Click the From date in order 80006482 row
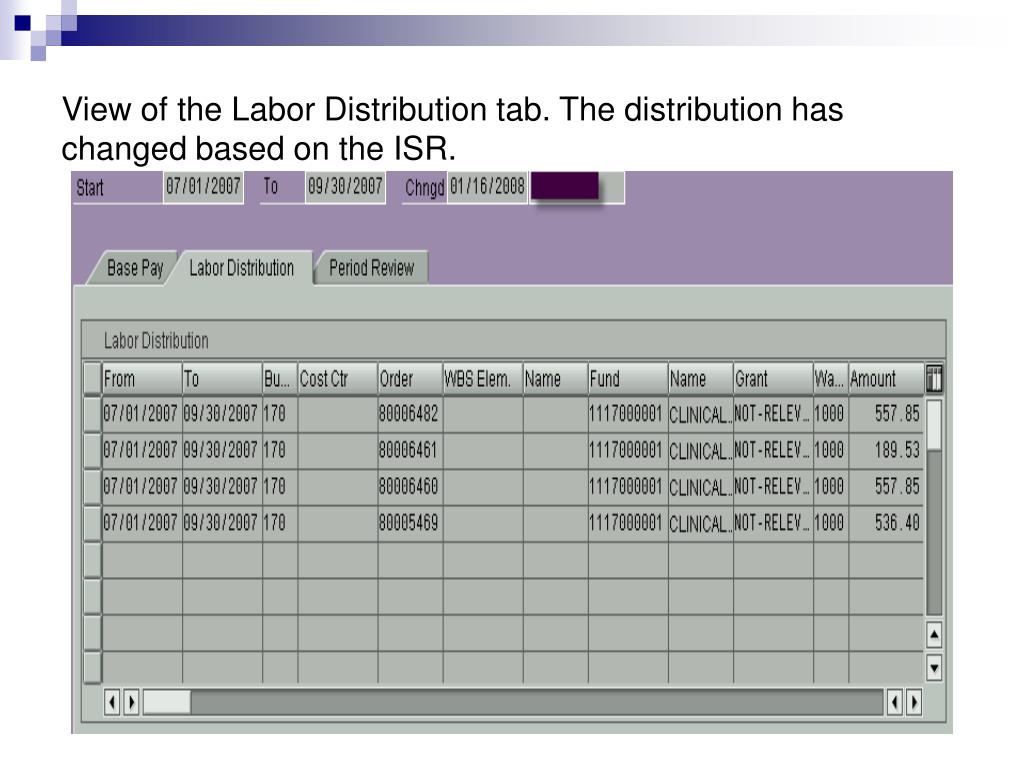The image size is (1024, 768). 142,414
